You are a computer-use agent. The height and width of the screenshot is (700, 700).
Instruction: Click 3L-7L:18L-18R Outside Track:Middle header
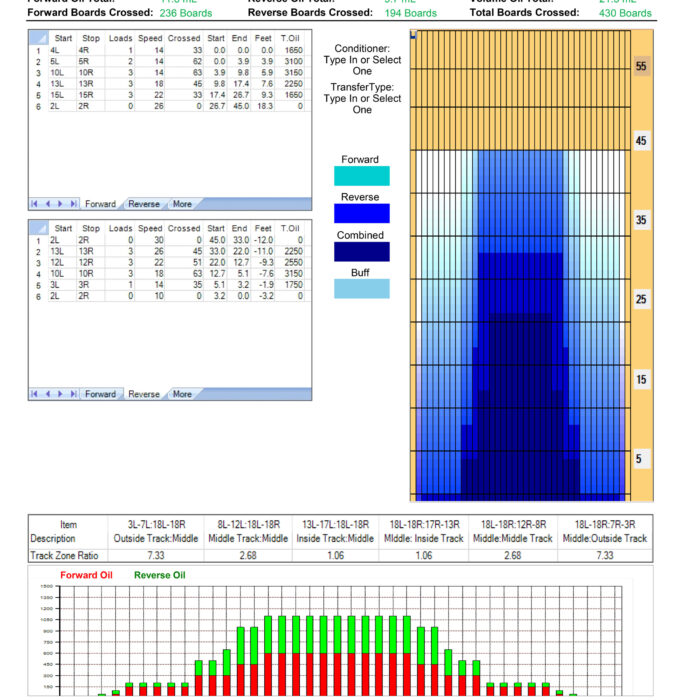(x=156, y=532)
